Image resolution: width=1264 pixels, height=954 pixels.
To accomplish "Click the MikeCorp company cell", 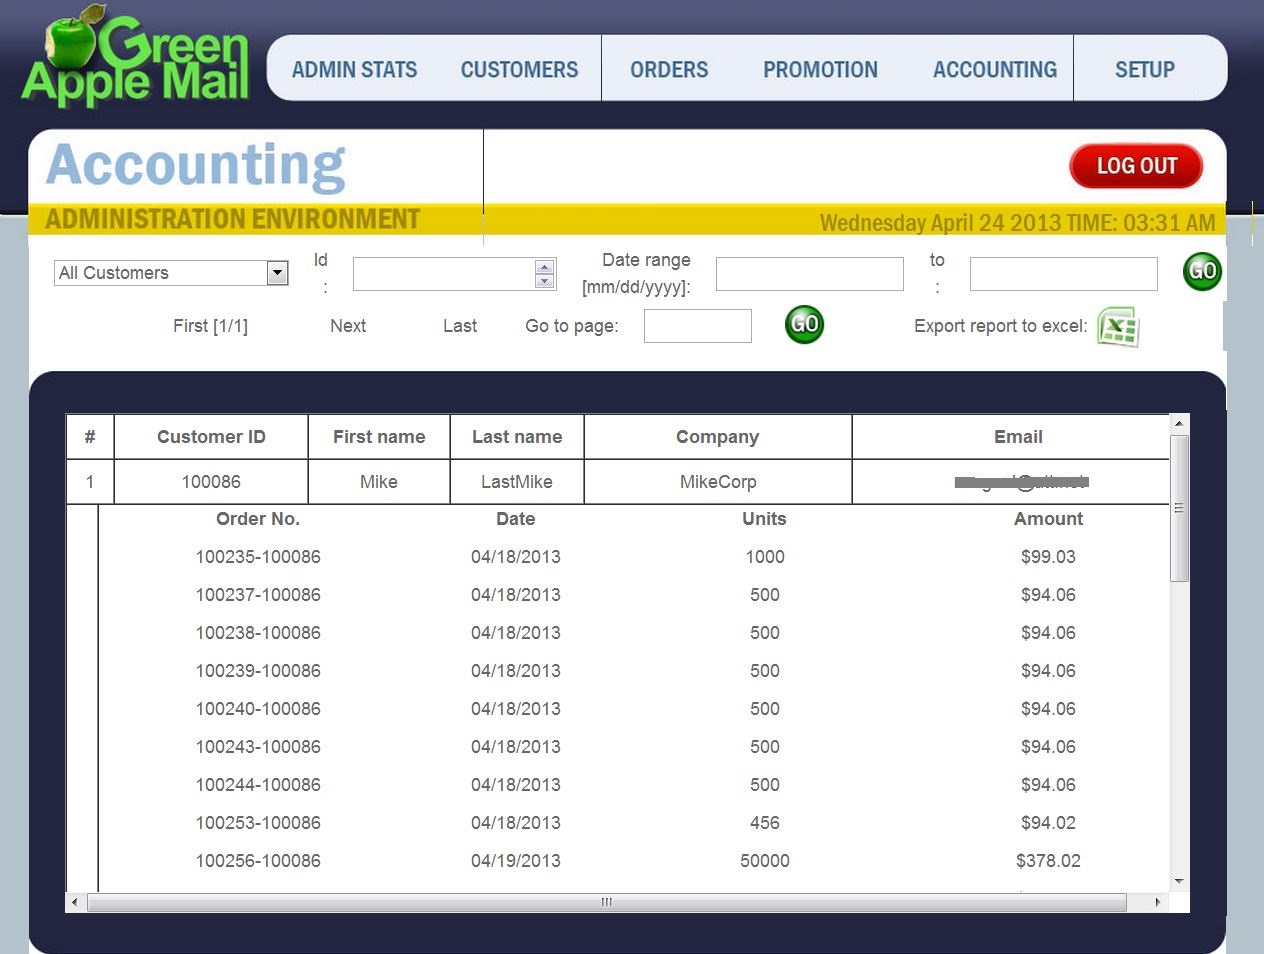I will (718, 482).
